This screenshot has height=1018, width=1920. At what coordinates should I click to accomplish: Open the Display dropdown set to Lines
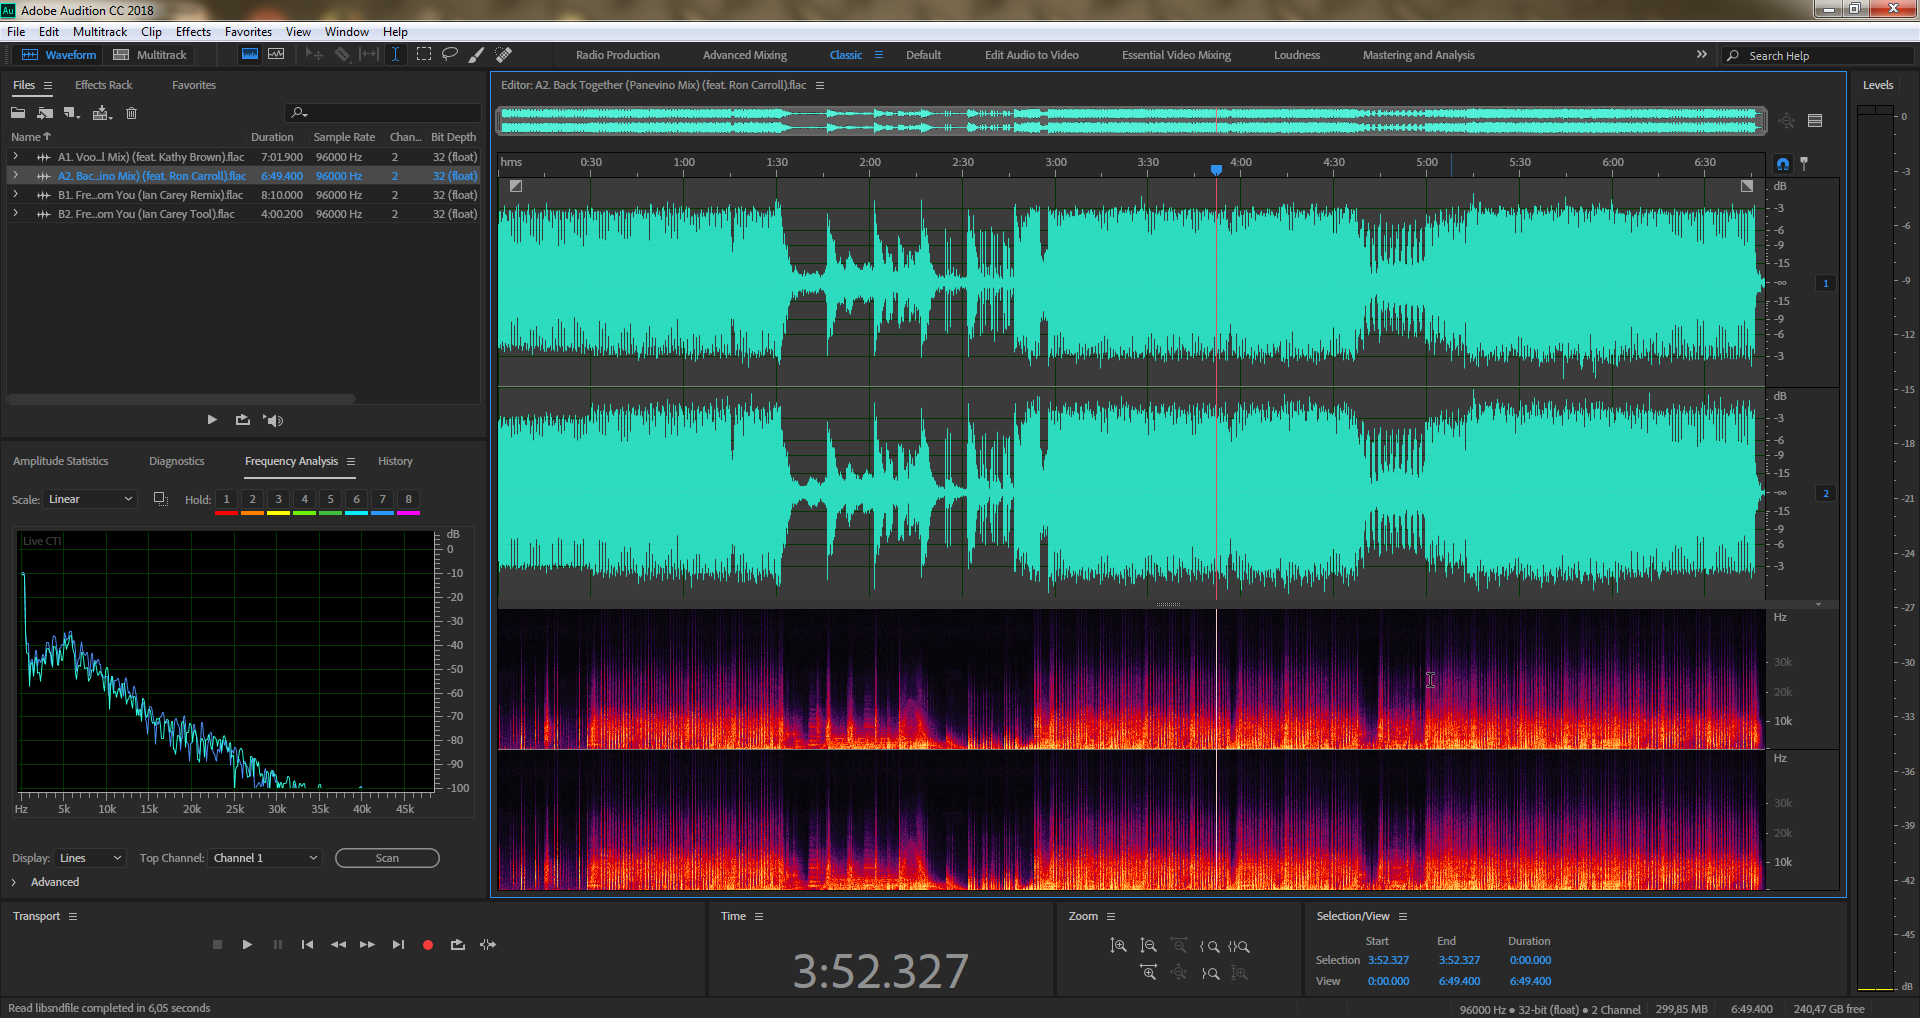click(90, 858)
